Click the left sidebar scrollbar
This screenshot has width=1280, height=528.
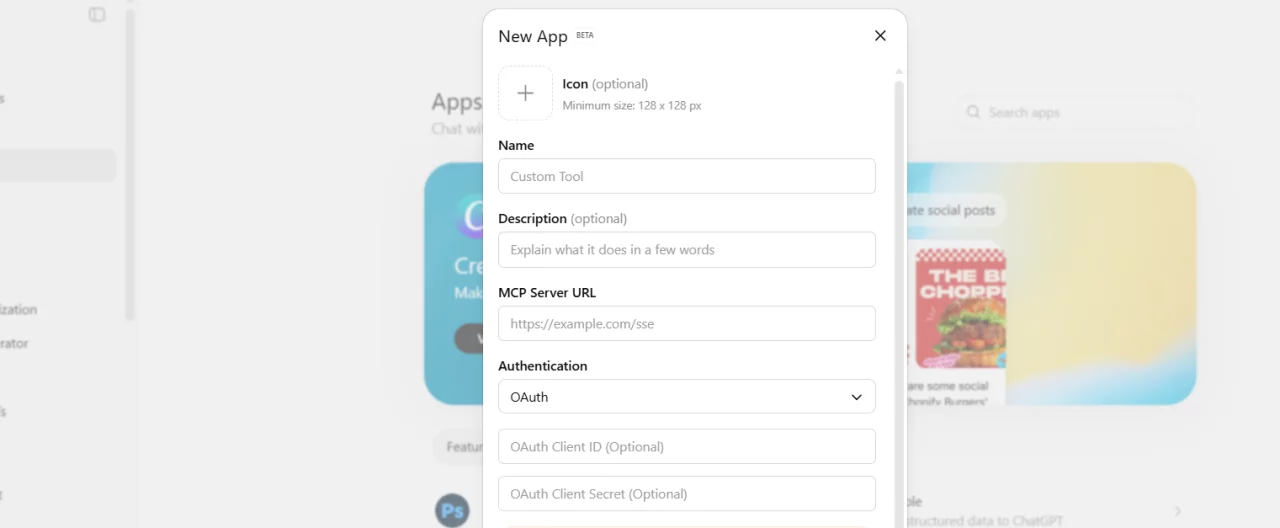(x=129, y=165)
